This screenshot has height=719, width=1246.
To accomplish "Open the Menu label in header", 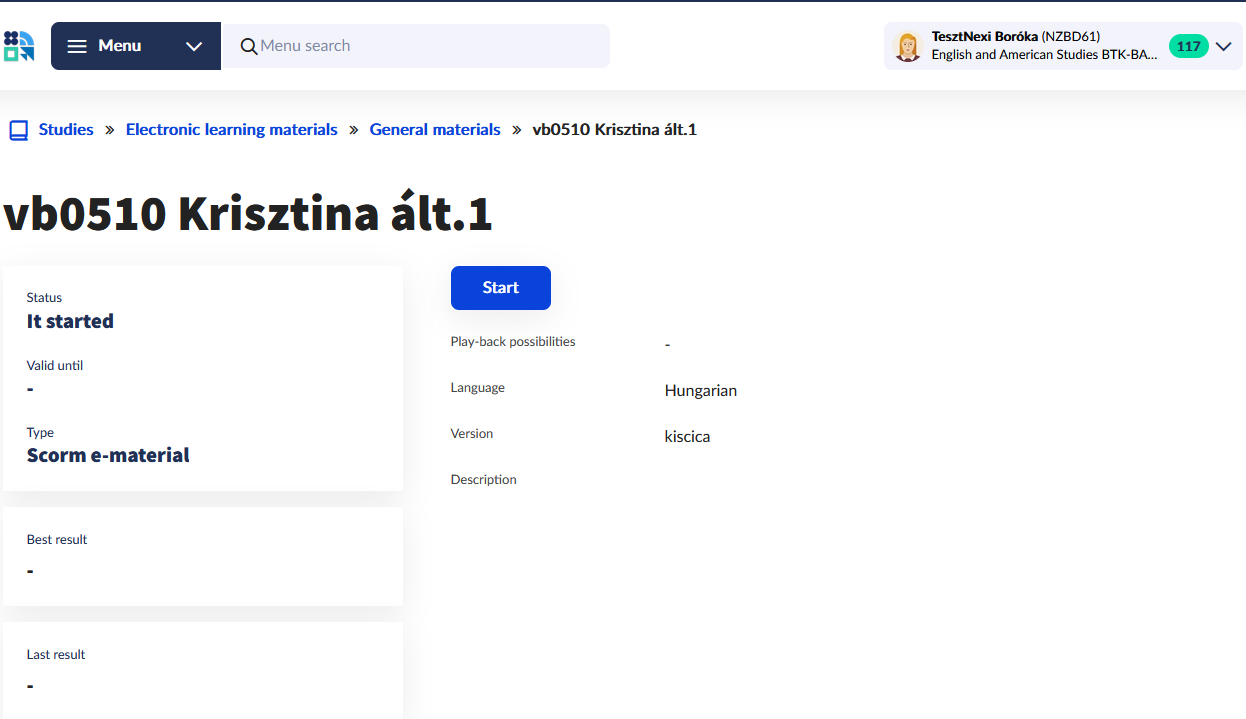I will 119,46.
